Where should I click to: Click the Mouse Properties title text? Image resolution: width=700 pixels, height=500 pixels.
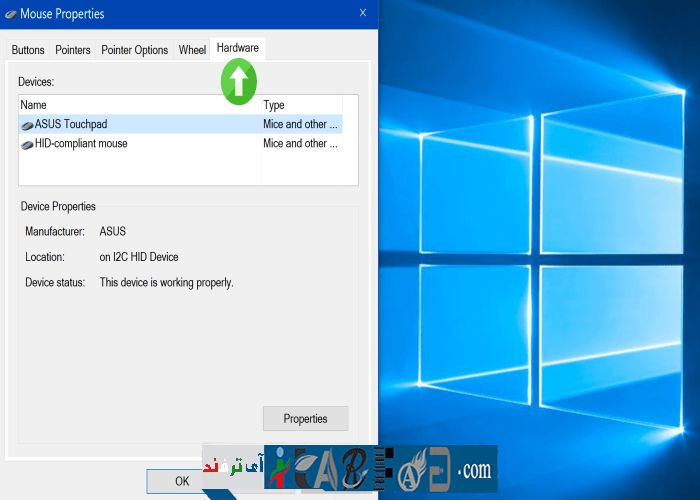pos(62,14)
